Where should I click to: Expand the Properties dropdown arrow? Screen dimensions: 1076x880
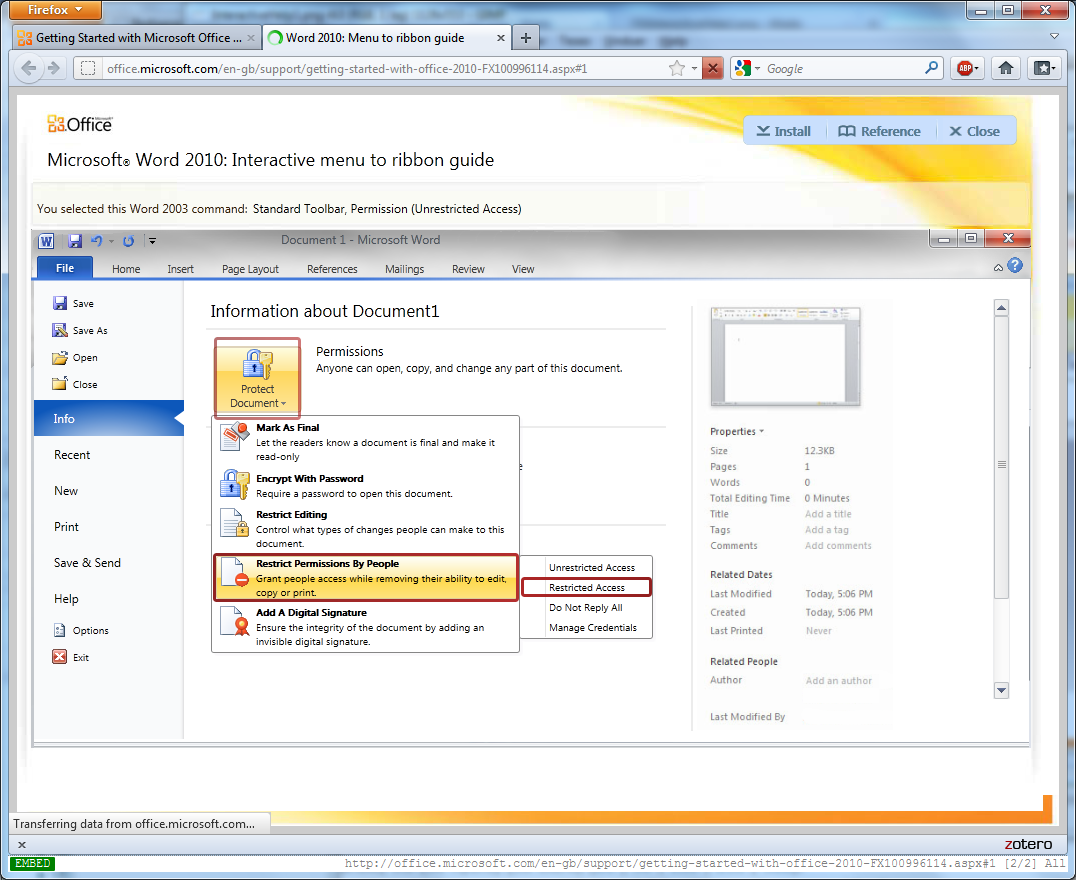tap(762, 432)
